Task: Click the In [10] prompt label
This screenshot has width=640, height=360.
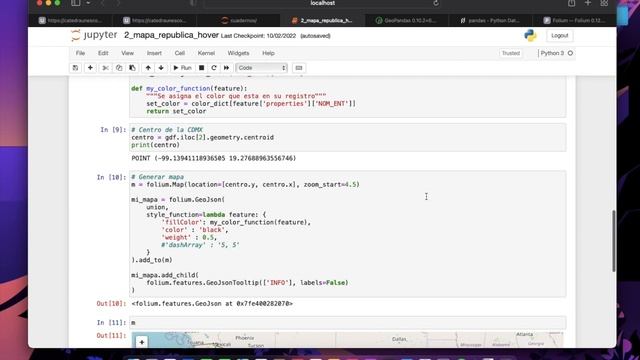Action: 111,177
